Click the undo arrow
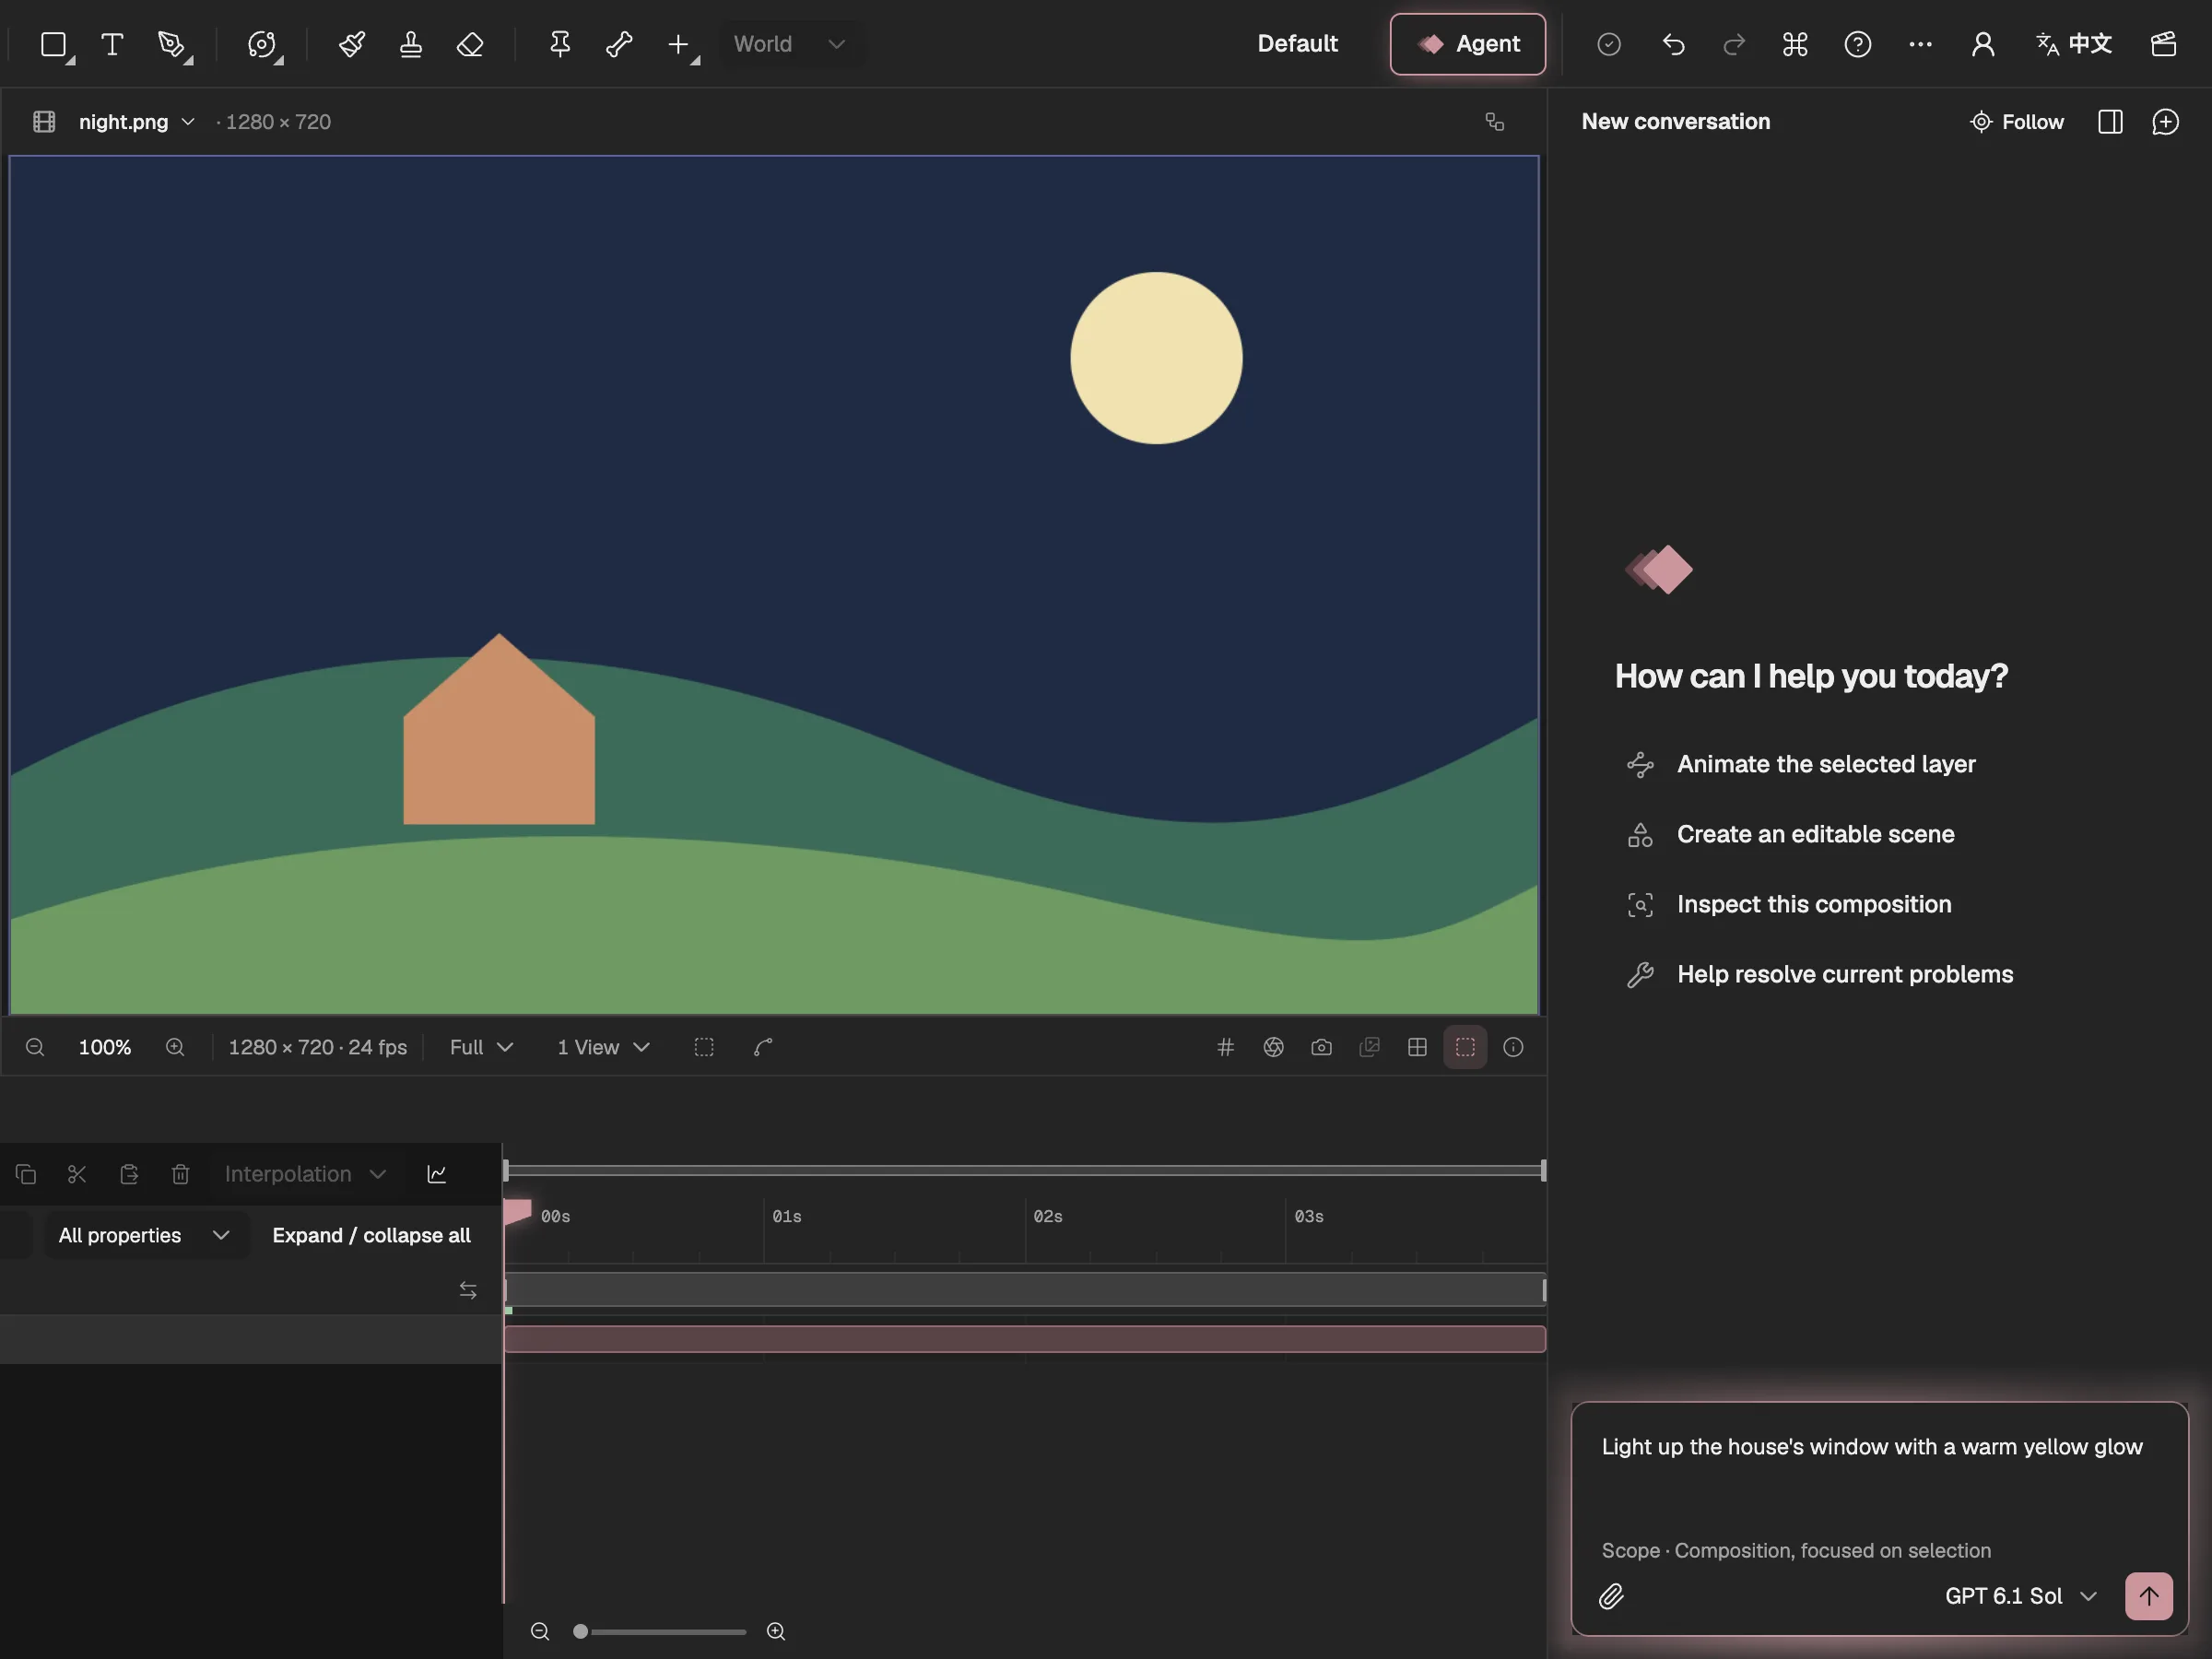 (x=1673, y=44)
